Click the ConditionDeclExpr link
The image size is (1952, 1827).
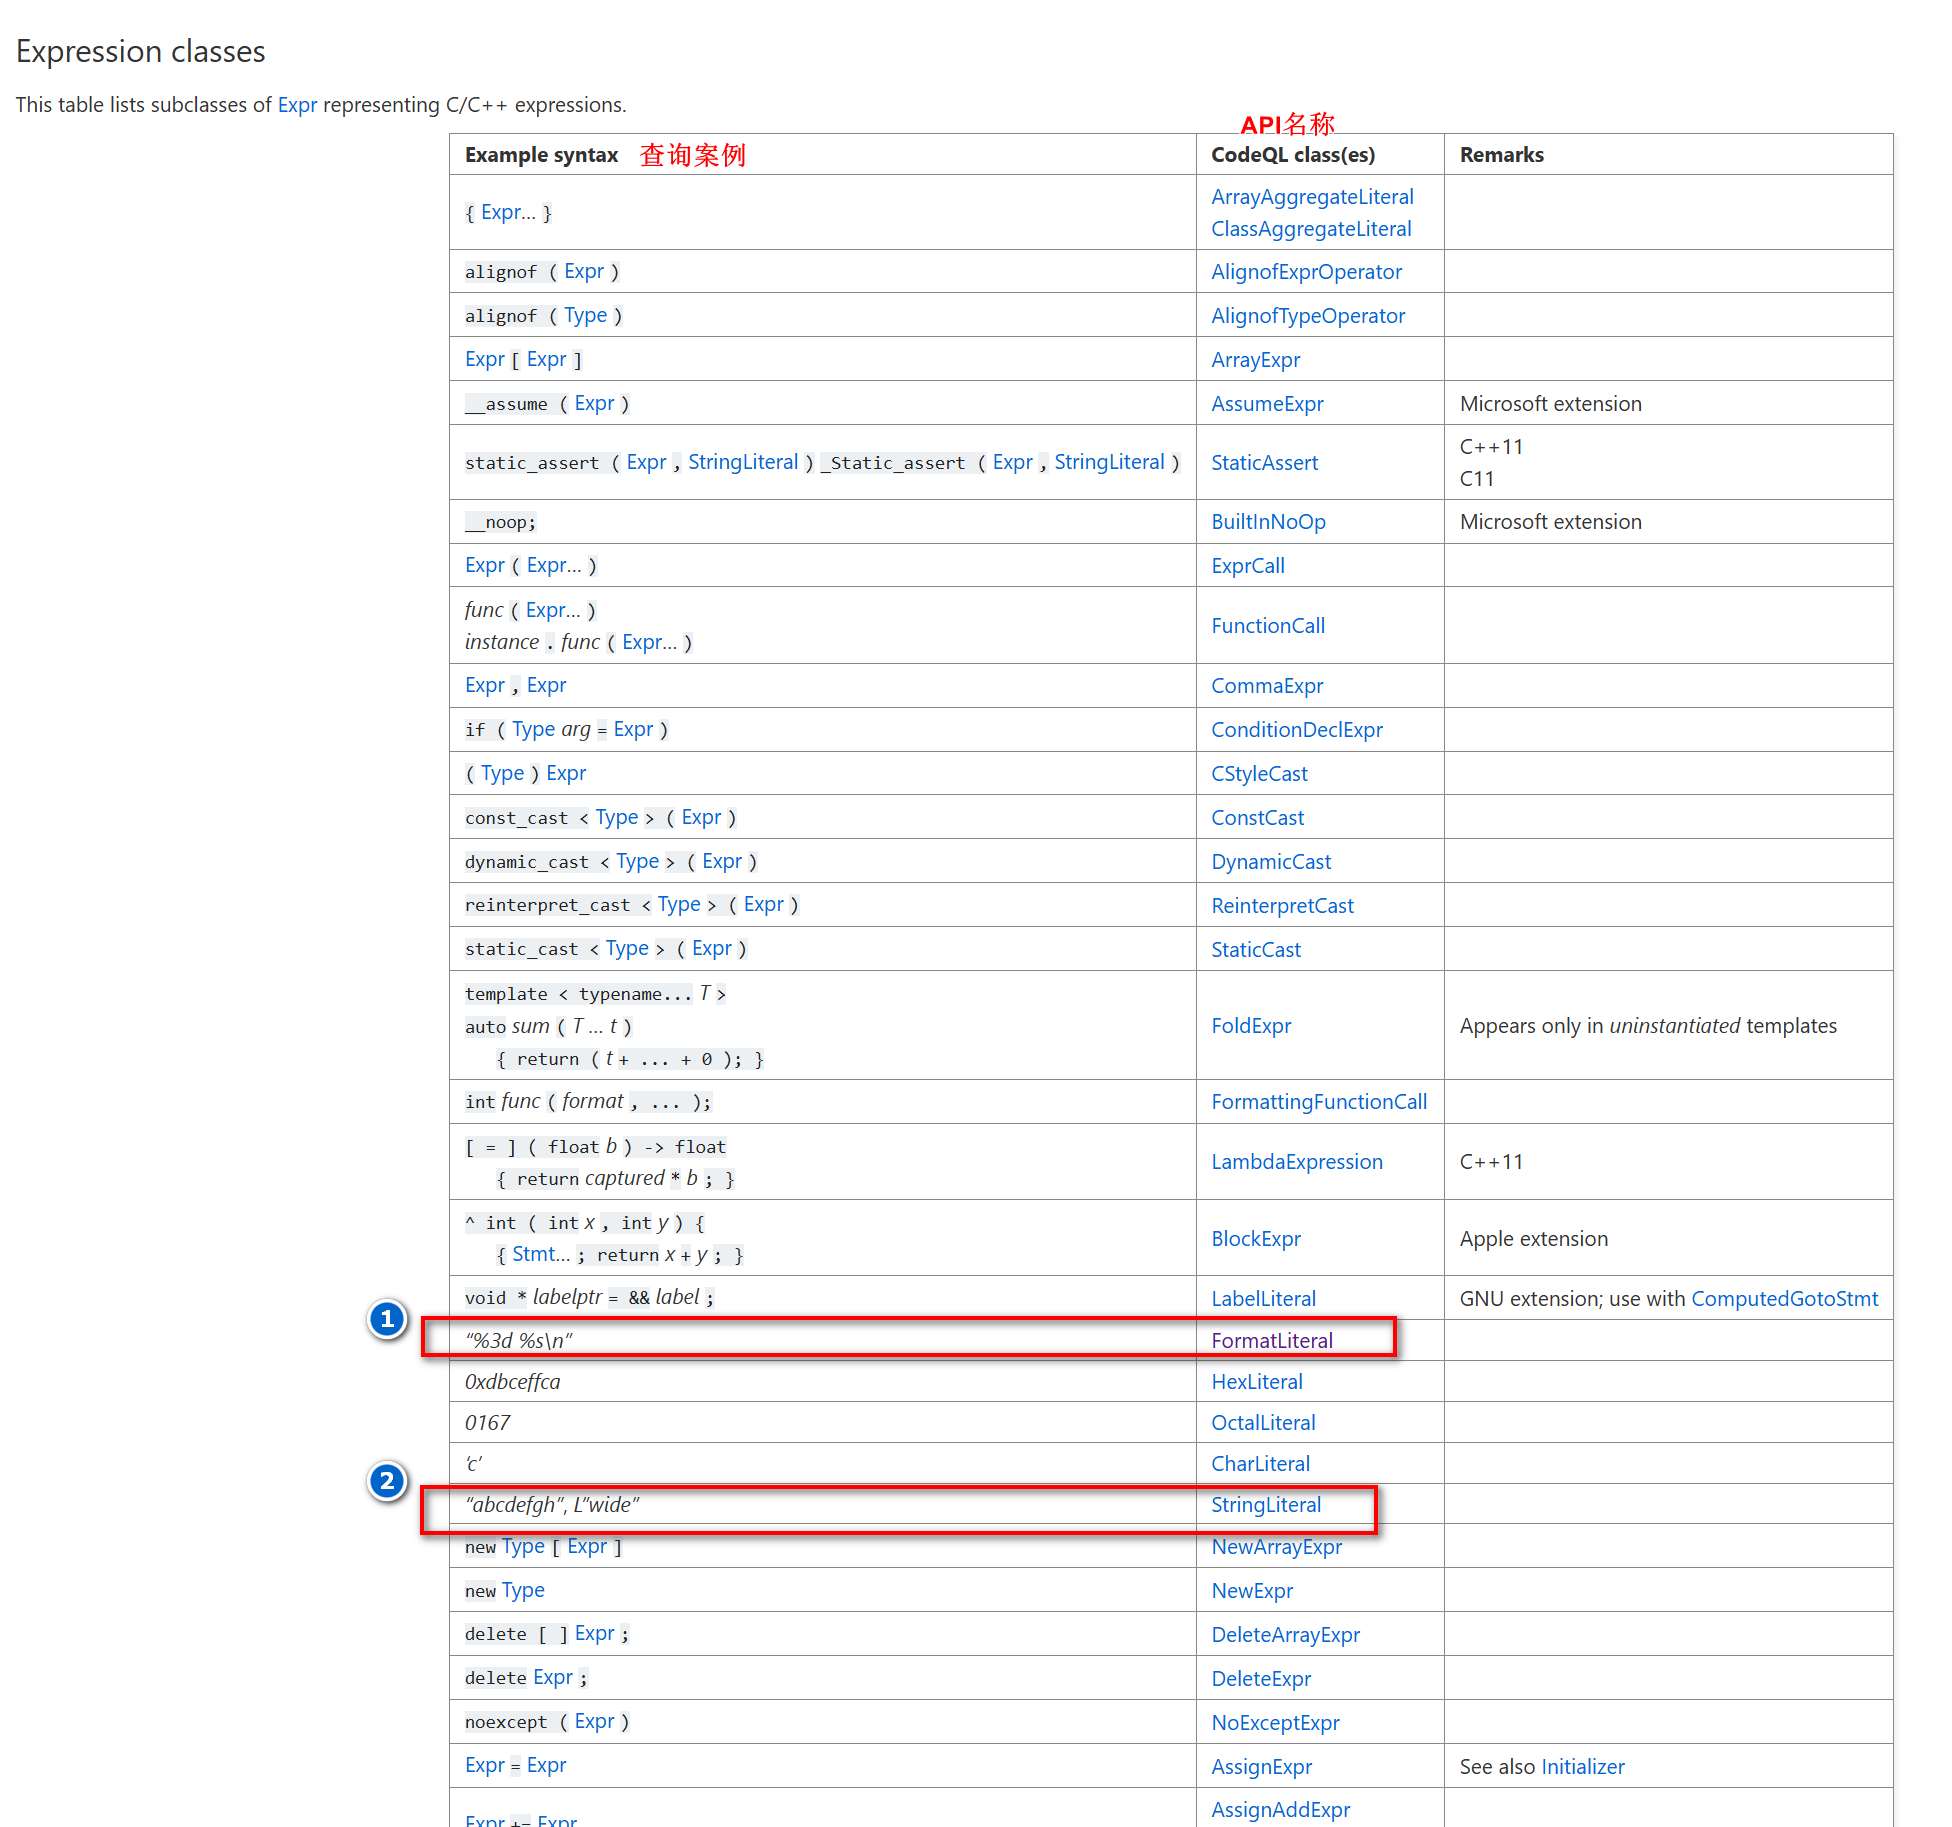pos(1296,730)
